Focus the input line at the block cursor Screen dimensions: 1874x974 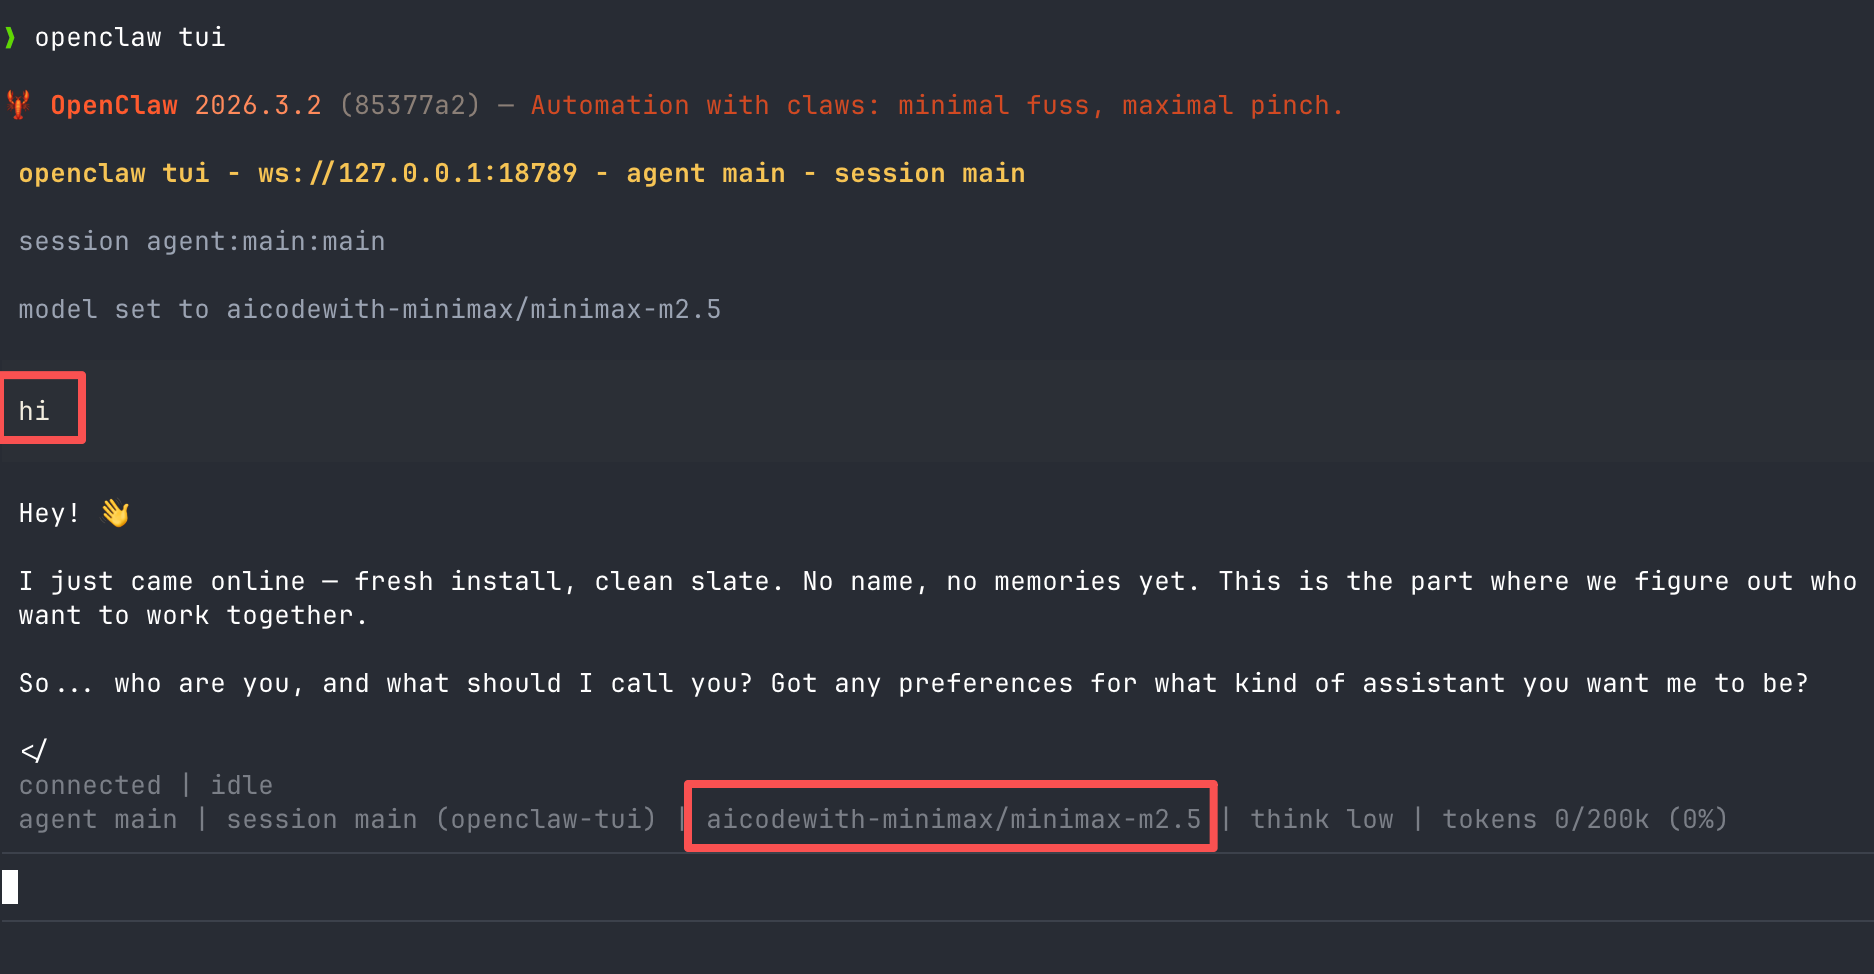pos(11,887)
